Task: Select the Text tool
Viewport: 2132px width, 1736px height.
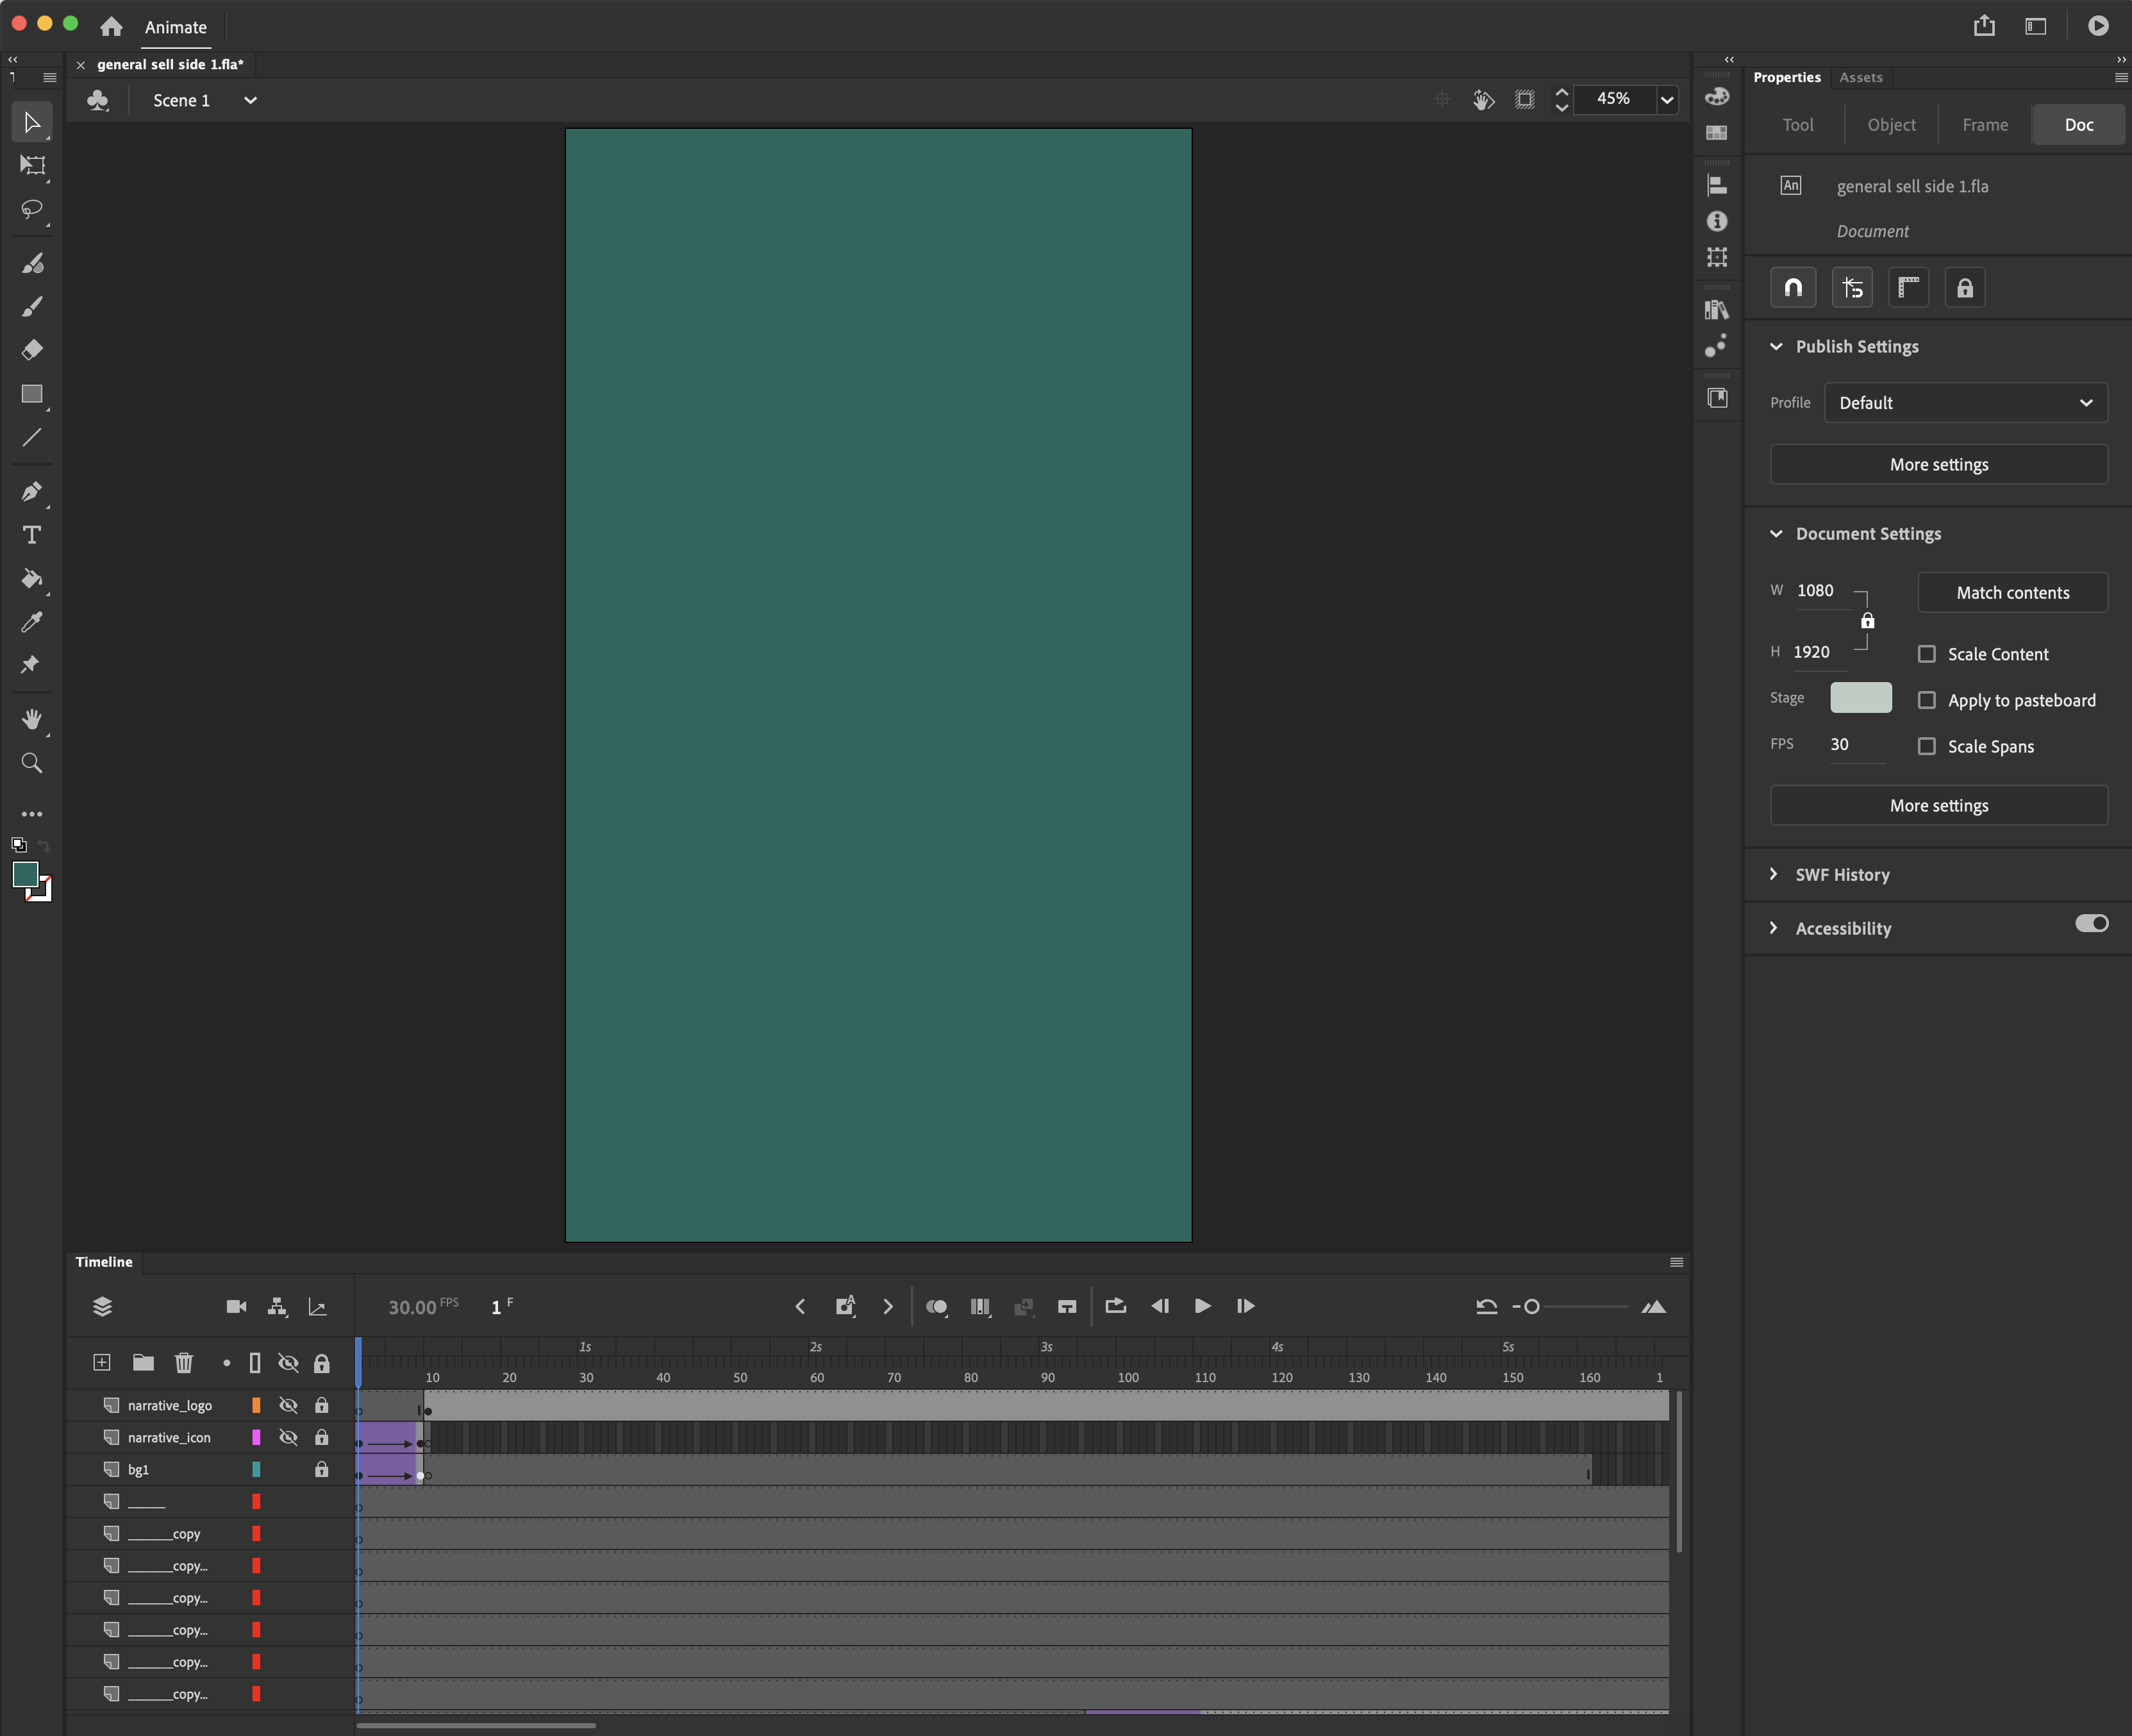Action: [x=32, y=535]
